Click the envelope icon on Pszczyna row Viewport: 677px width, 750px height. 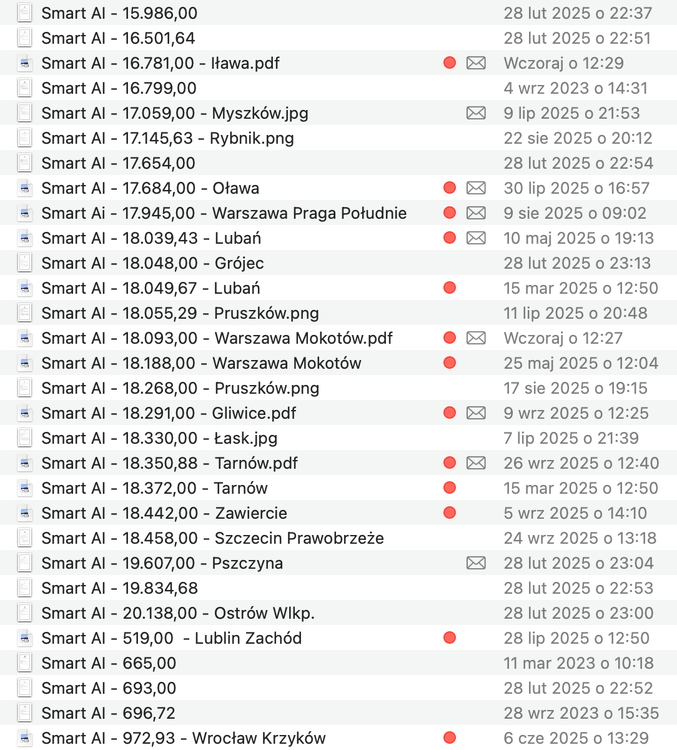point(476,563)
